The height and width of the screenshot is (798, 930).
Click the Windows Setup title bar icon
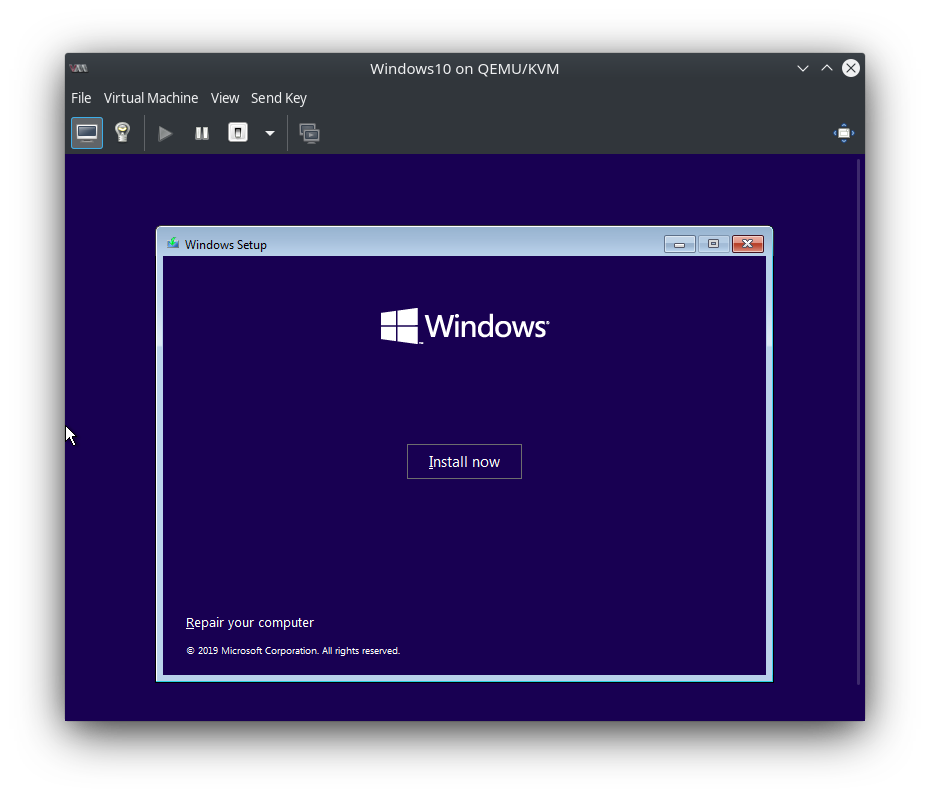pyautogui.click(x=173, y=243)
